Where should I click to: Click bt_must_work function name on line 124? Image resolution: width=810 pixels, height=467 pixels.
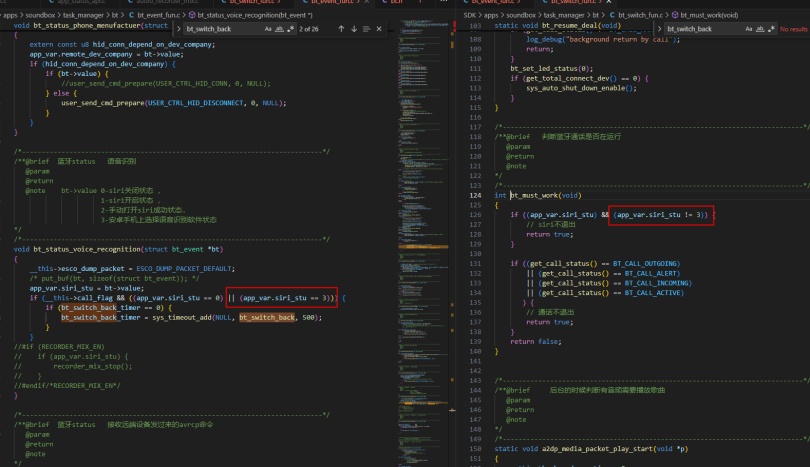[x=535, y=195]
